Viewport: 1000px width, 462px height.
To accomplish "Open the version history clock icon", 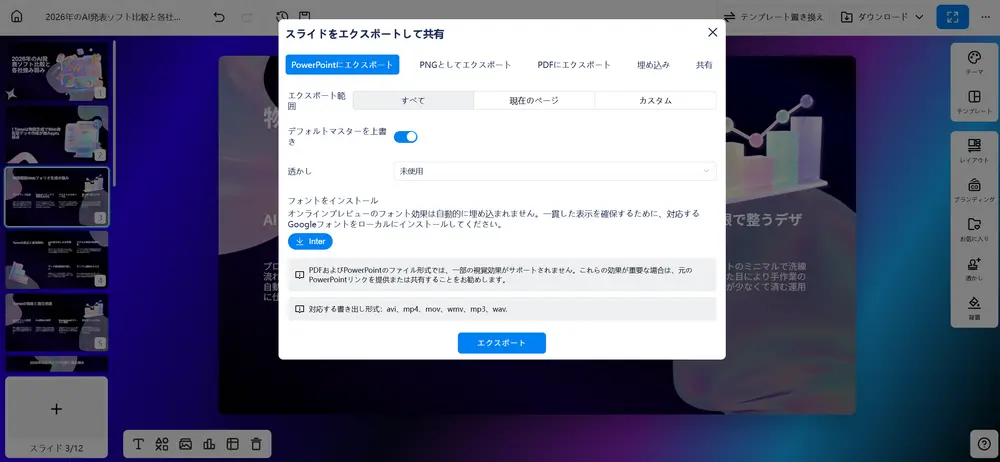I will (283, 17).
